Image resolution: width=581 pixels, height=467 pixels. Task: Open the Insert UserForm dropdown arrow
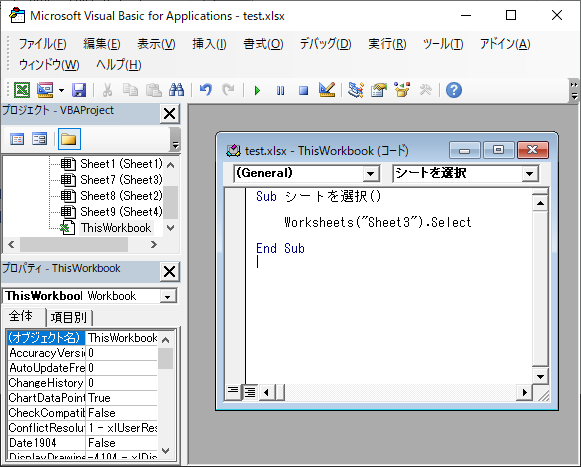pos(61,90)
